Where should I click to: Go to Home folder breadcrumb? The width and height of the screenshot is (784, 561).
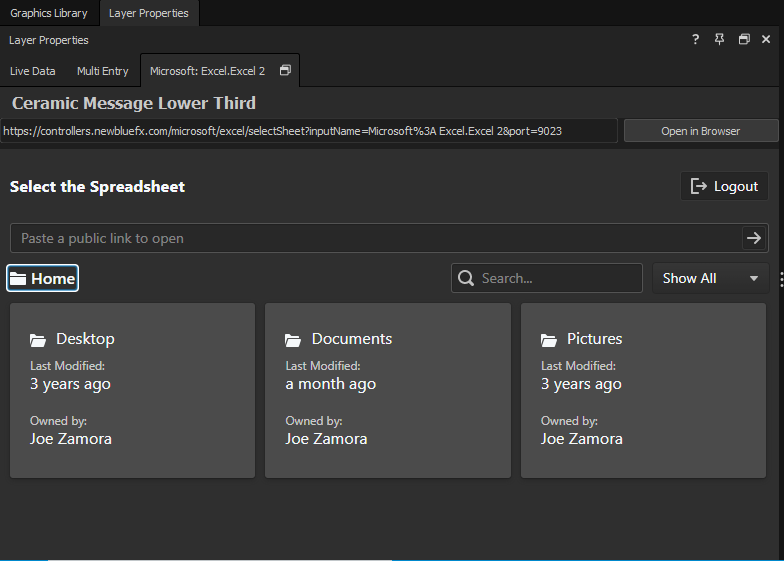[x=42, y=278]
